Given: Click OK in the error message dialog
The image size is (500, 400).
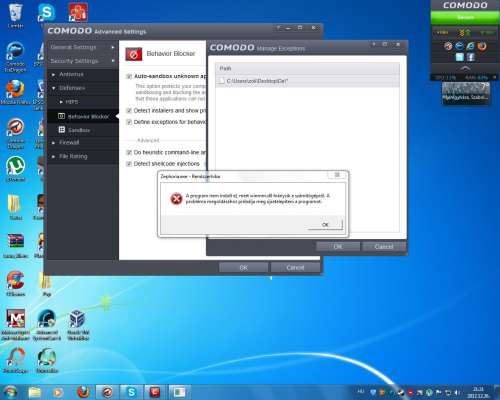Looking at the screenshot, I should pos(325,224).
